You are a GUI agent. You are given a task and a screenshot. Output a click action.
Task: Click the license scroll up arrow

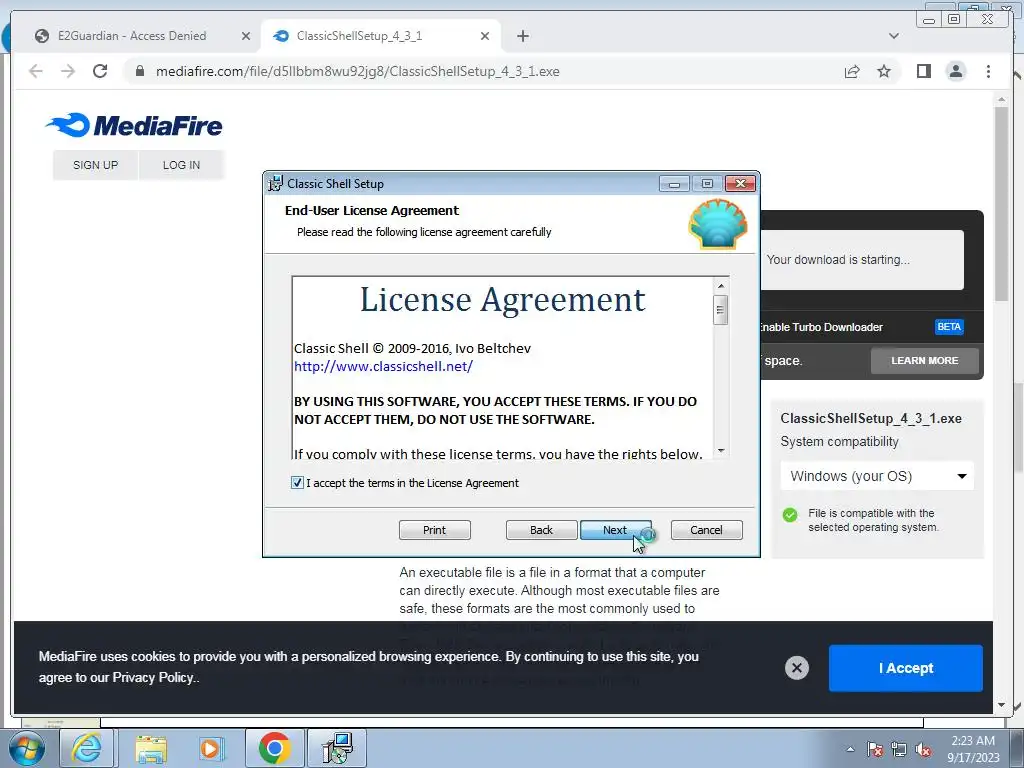pos(721,286)
